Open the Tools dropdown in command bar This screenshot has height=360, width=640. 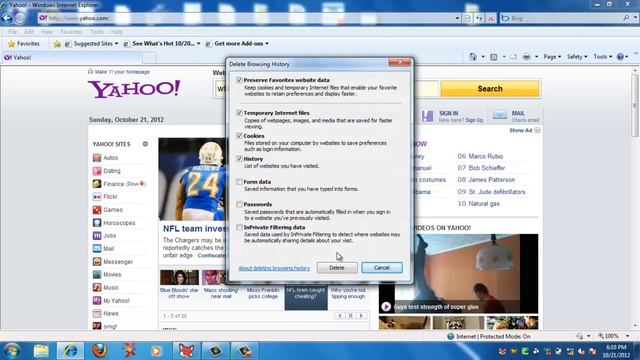point(603,57)
